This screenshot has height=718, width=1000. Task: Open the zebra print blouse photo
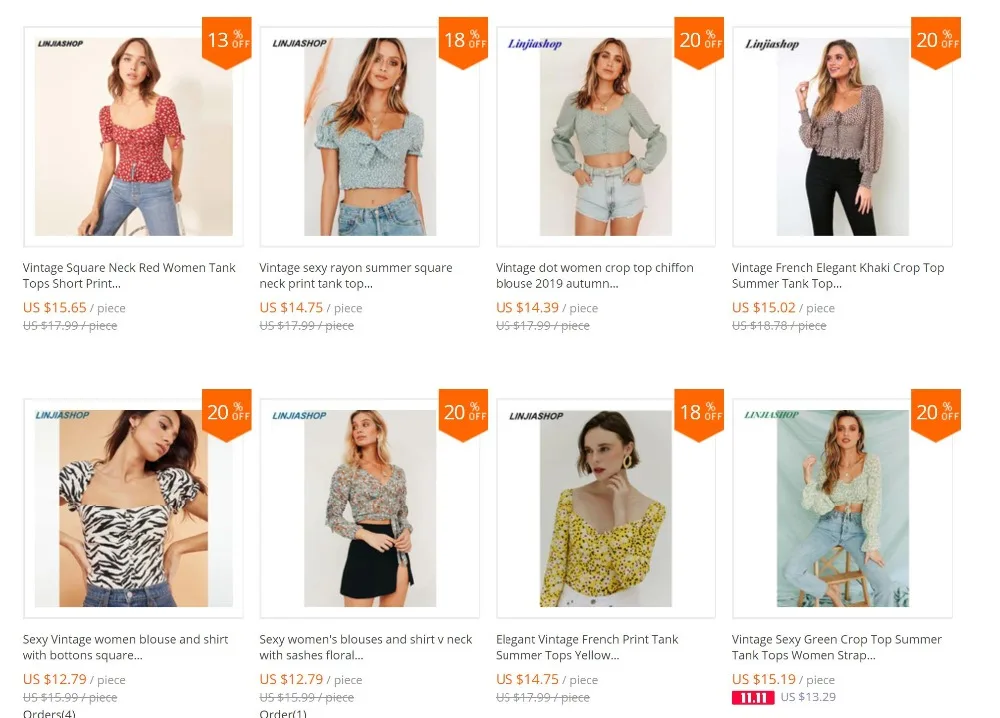click(133, 508)
